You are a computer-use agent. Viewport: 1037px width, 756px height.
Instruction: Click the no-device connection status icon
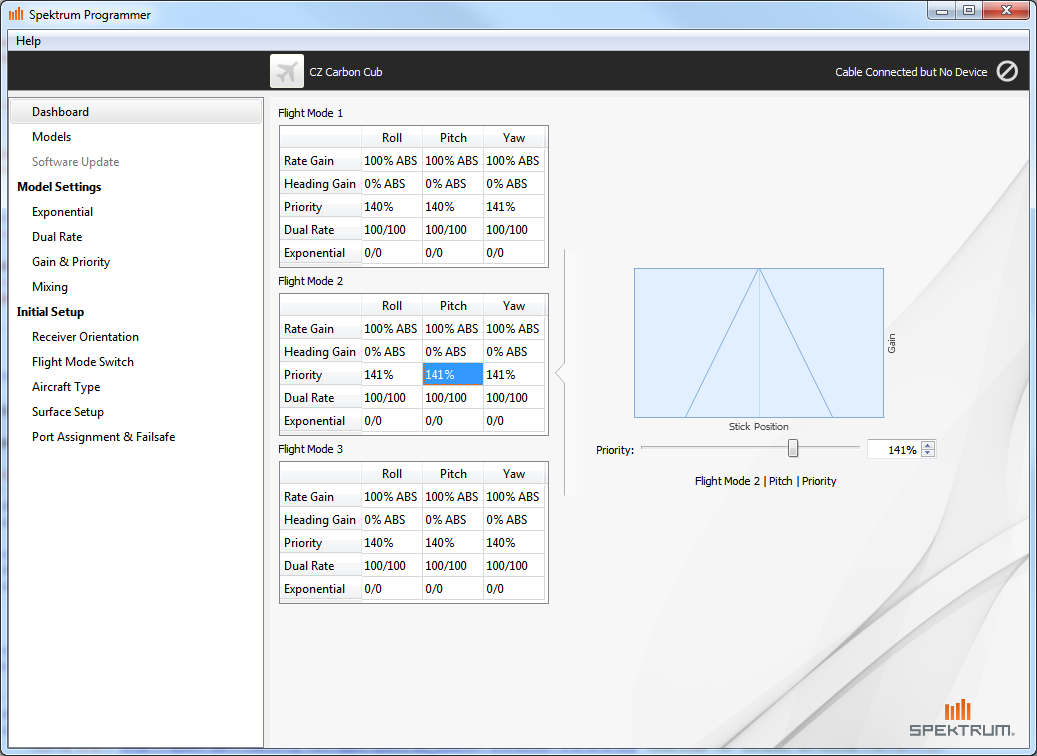[1007, 71]
